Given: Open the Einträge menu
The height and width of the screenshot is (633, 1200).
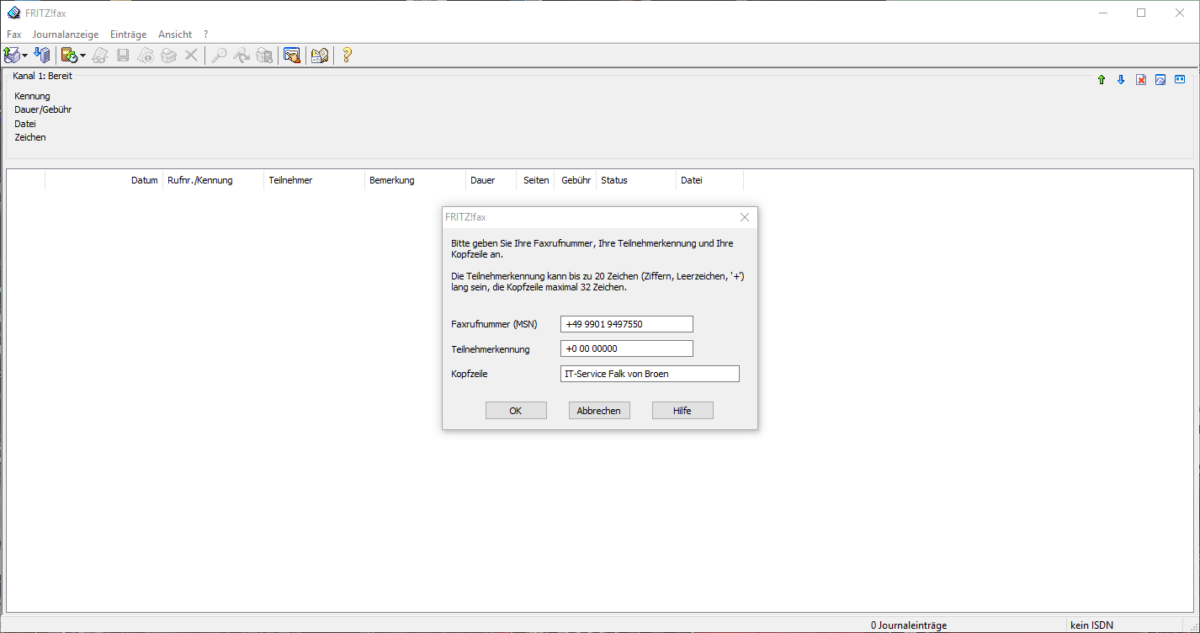Looking at the screenshot, I should coord(128,34).
